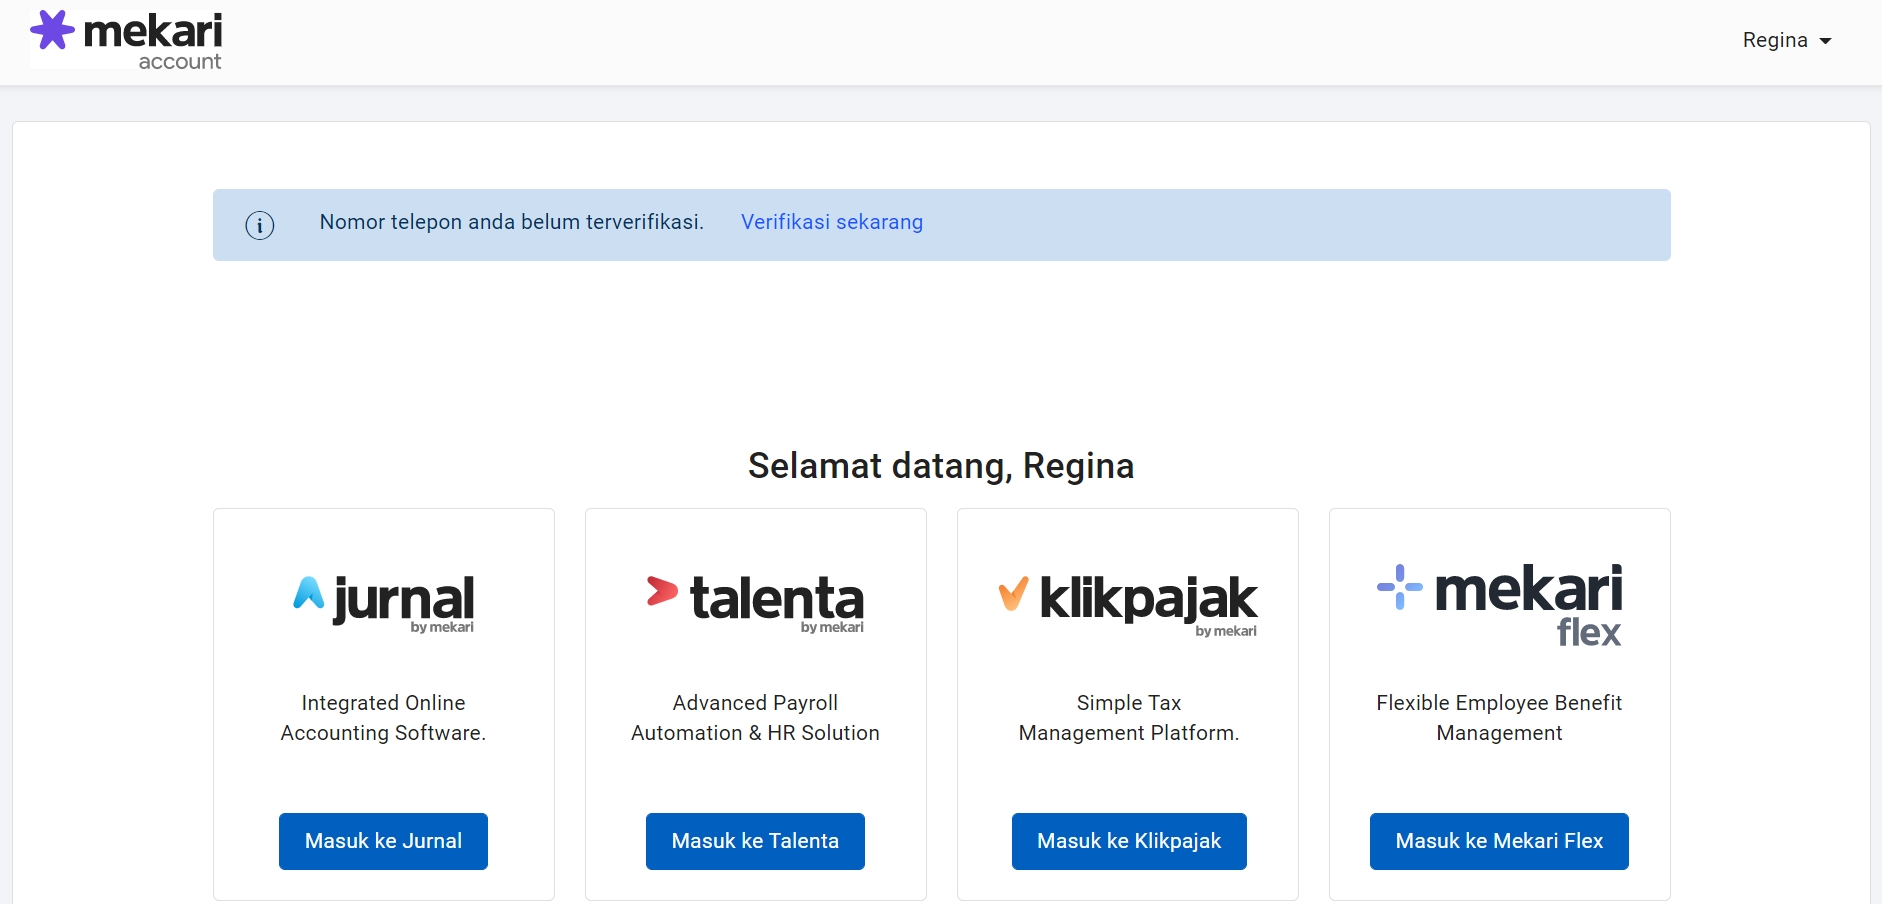Click the Talenta by Mekari logo
Viewport: 1882px width, 904px height.
[x=755, y=603]
